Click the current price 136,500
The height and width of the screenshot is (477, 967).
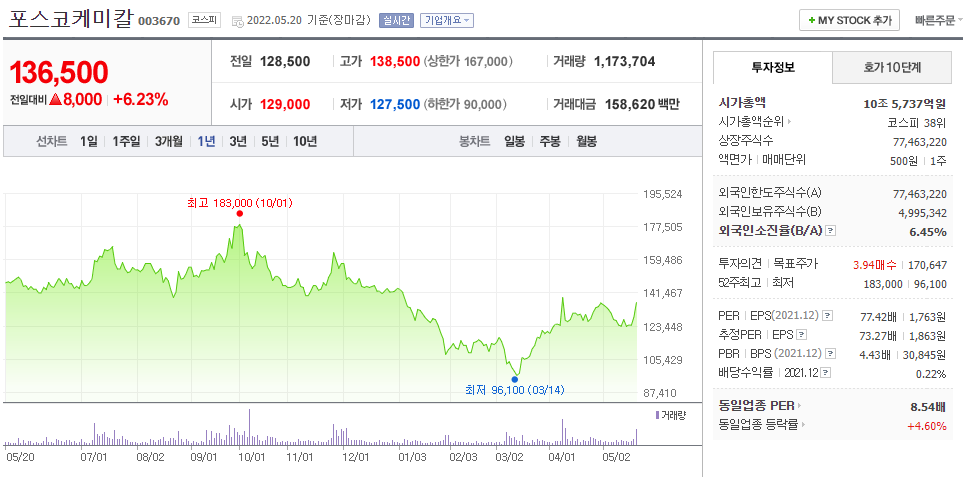click(59, 73)
